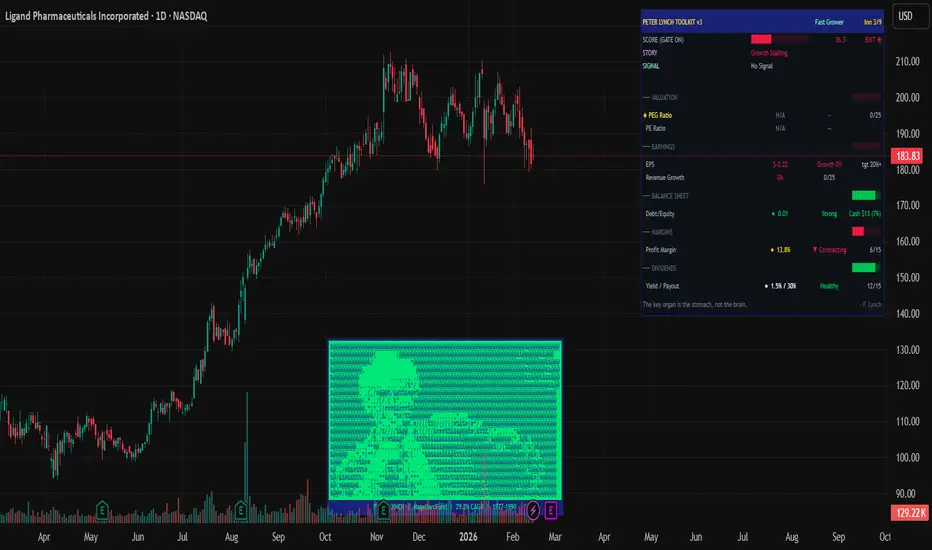Viewport: 932px width, 550px height.
Task: Click the Nov label on time axis
Action: 376,537
